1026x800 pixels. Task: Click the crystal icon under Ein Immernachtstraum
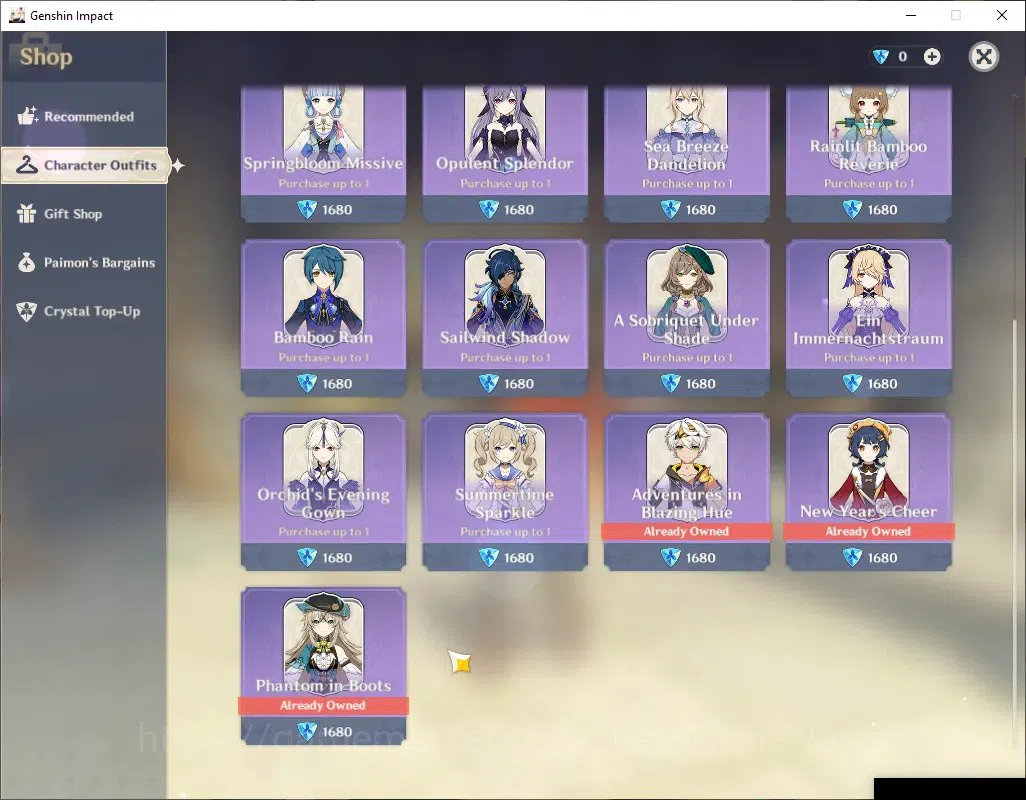pos(852,383)
